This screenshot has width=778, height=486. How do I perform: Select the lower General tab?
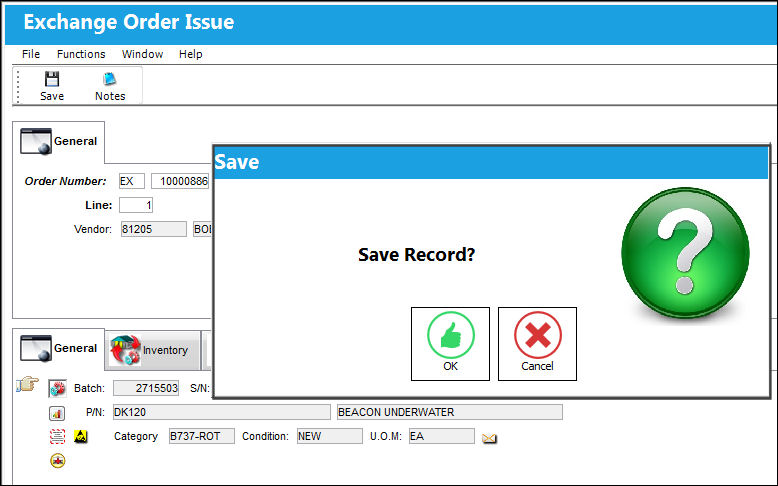[59, 348]
